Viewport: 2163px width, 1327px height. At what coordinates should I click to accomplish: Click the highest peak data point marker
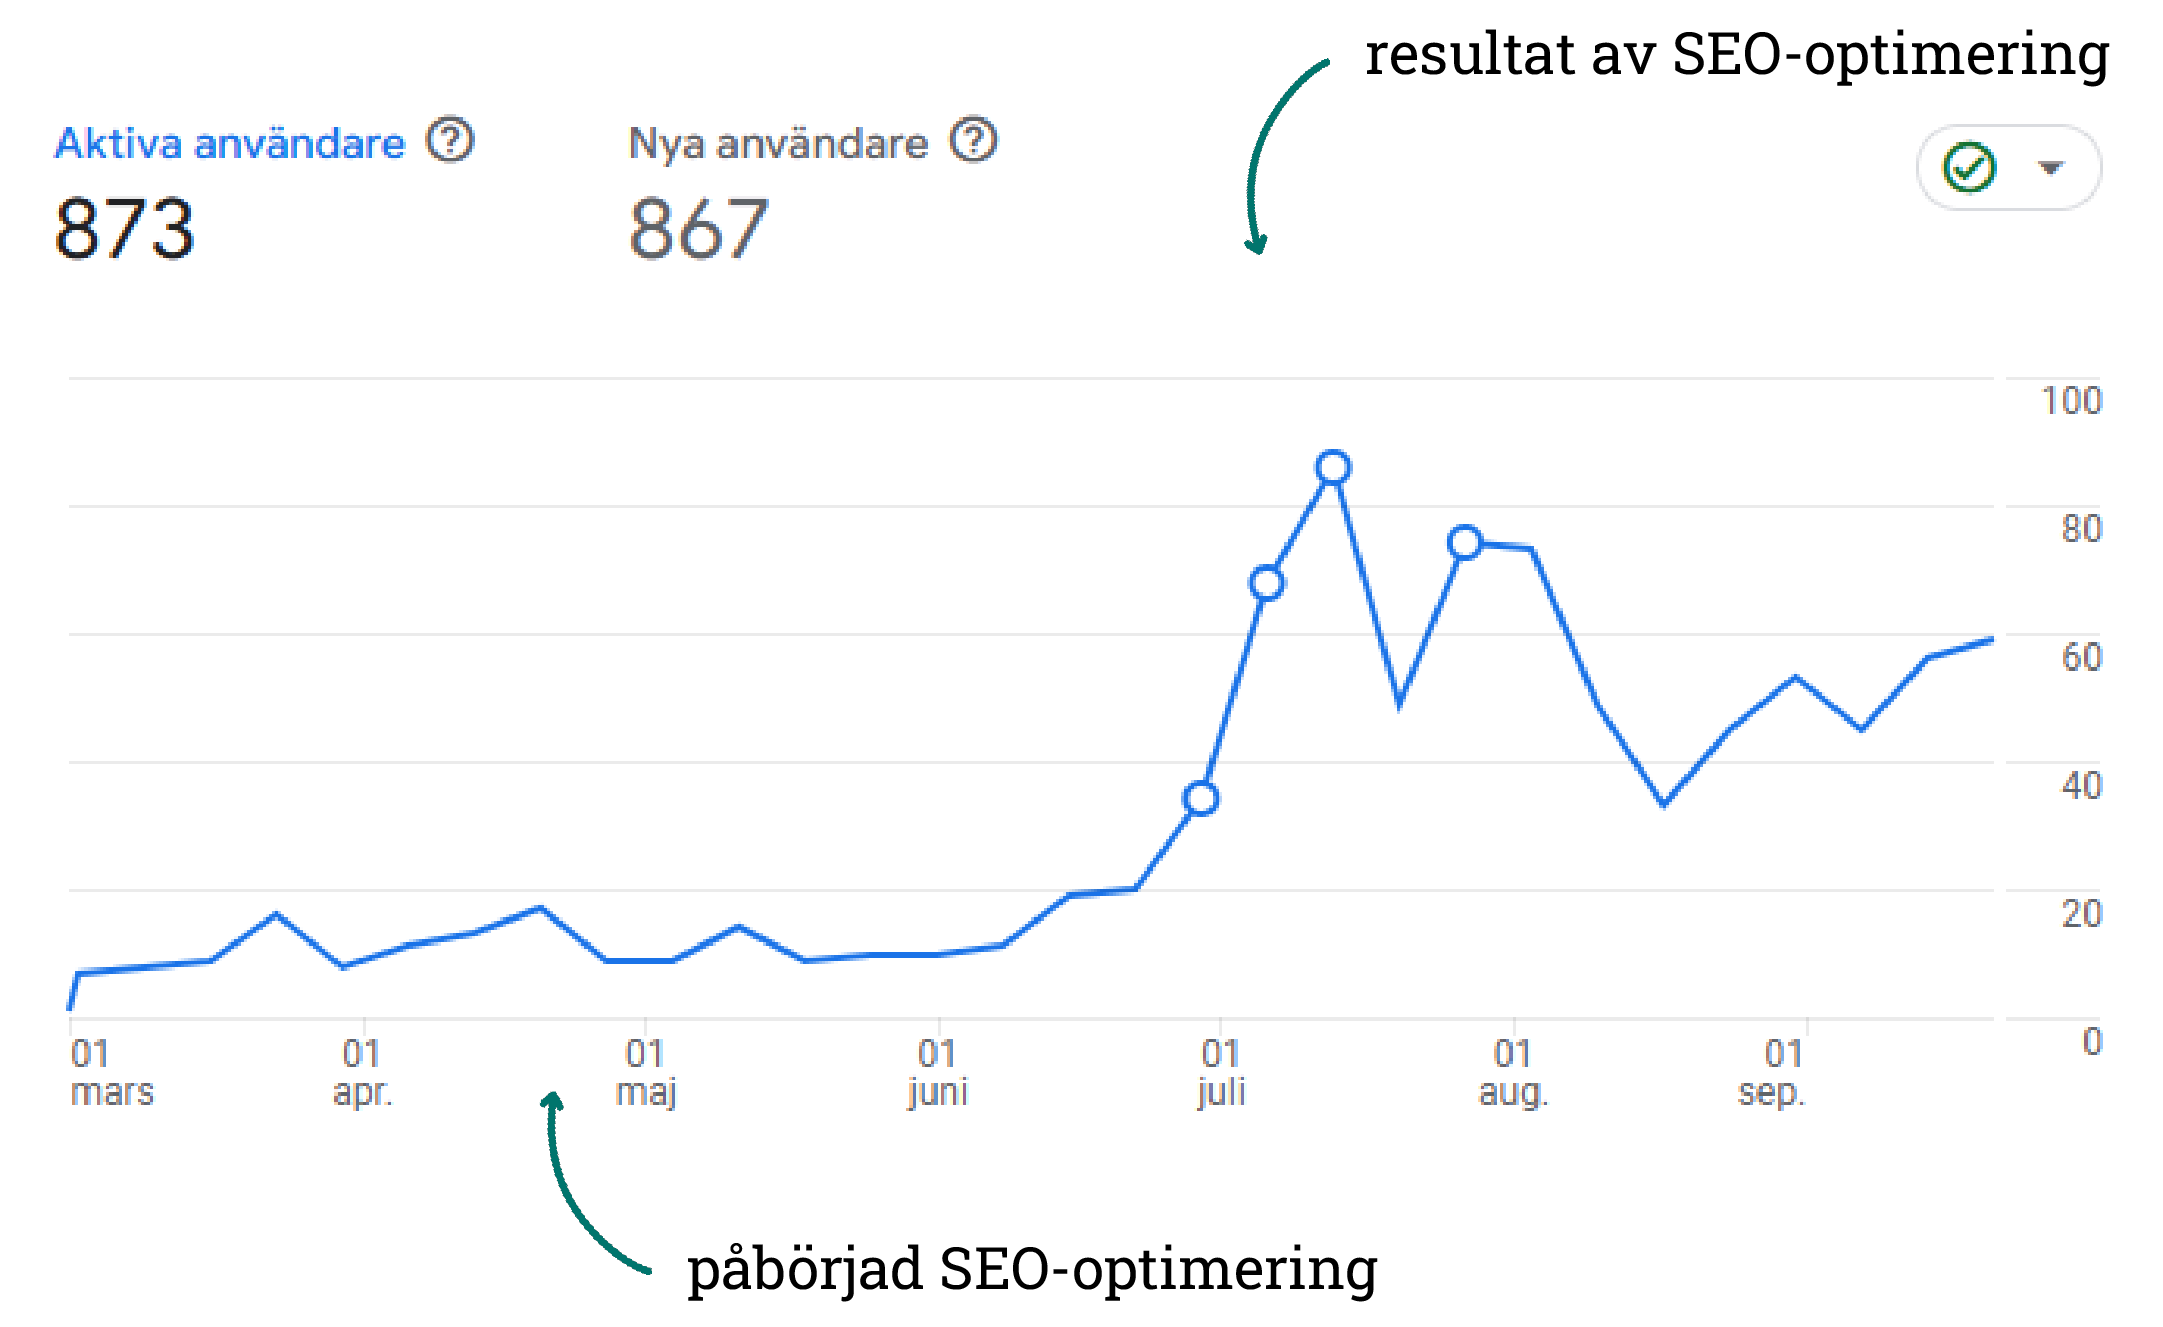[x=1333, y=467]
